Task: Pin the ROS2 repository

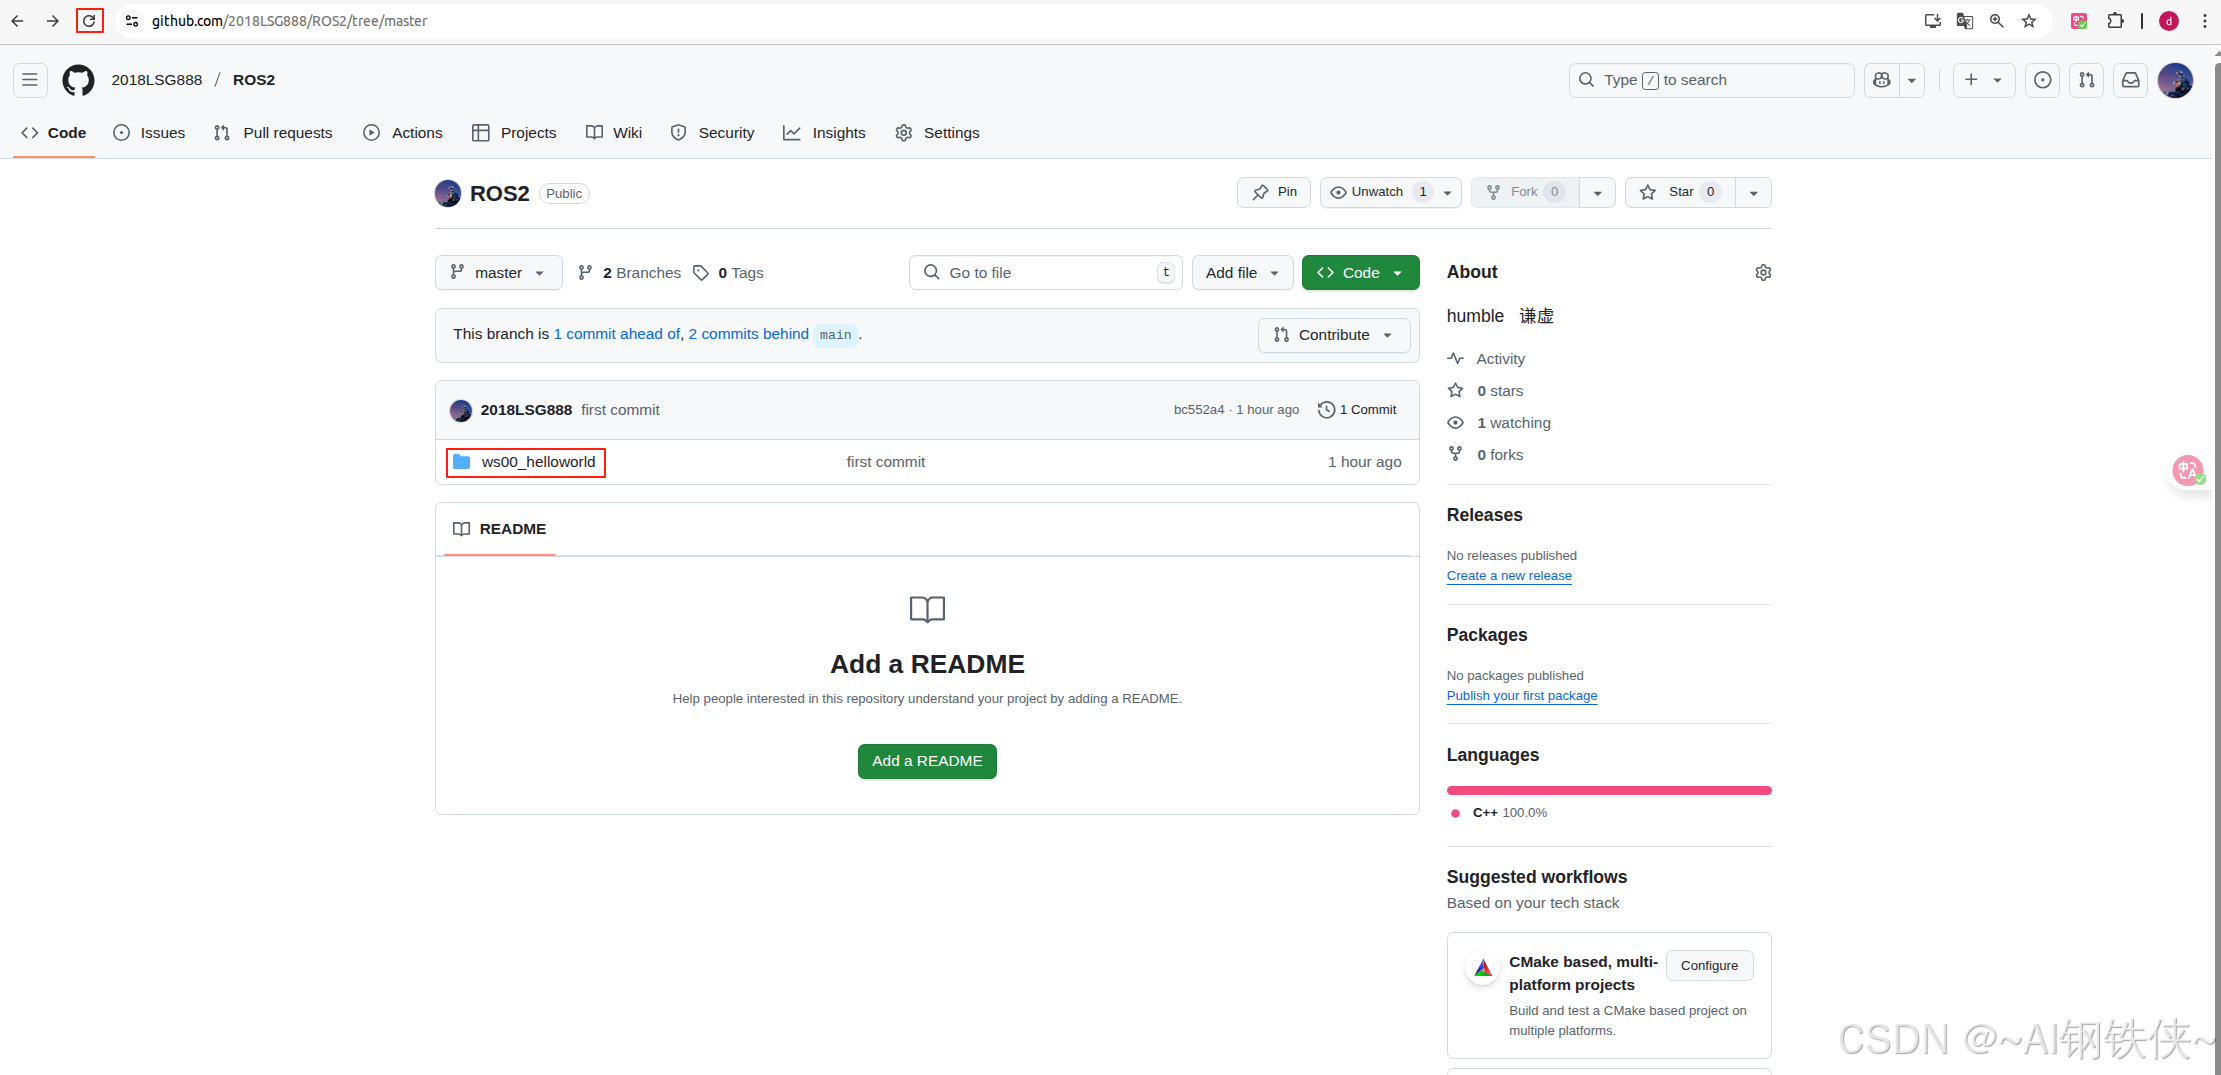Action: tap(1274, 192)
